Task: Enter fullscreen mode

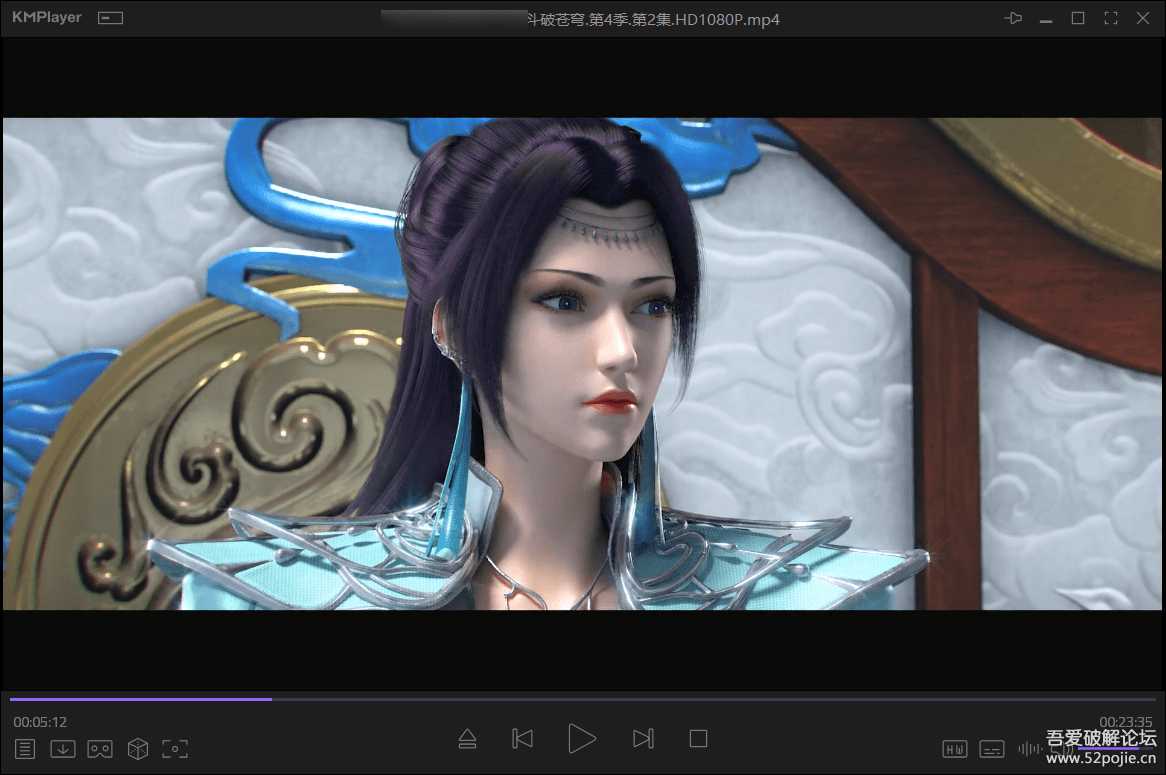Action: [1110, 18]
